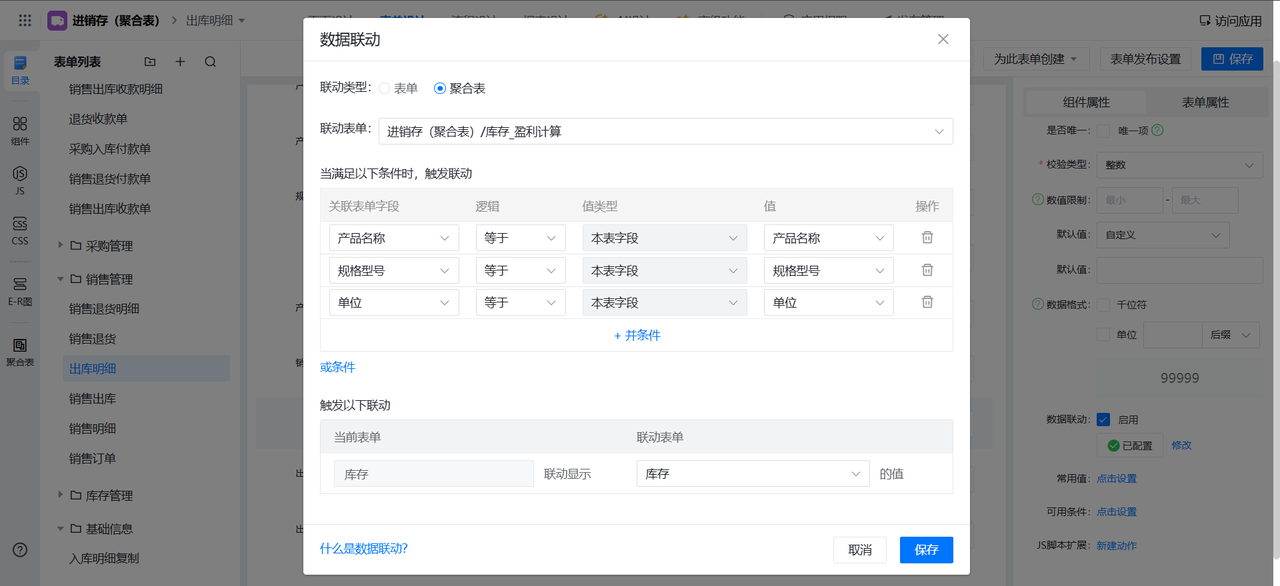
Task: Select the 表单 linkage type radio
Action: tap(385, 88)
